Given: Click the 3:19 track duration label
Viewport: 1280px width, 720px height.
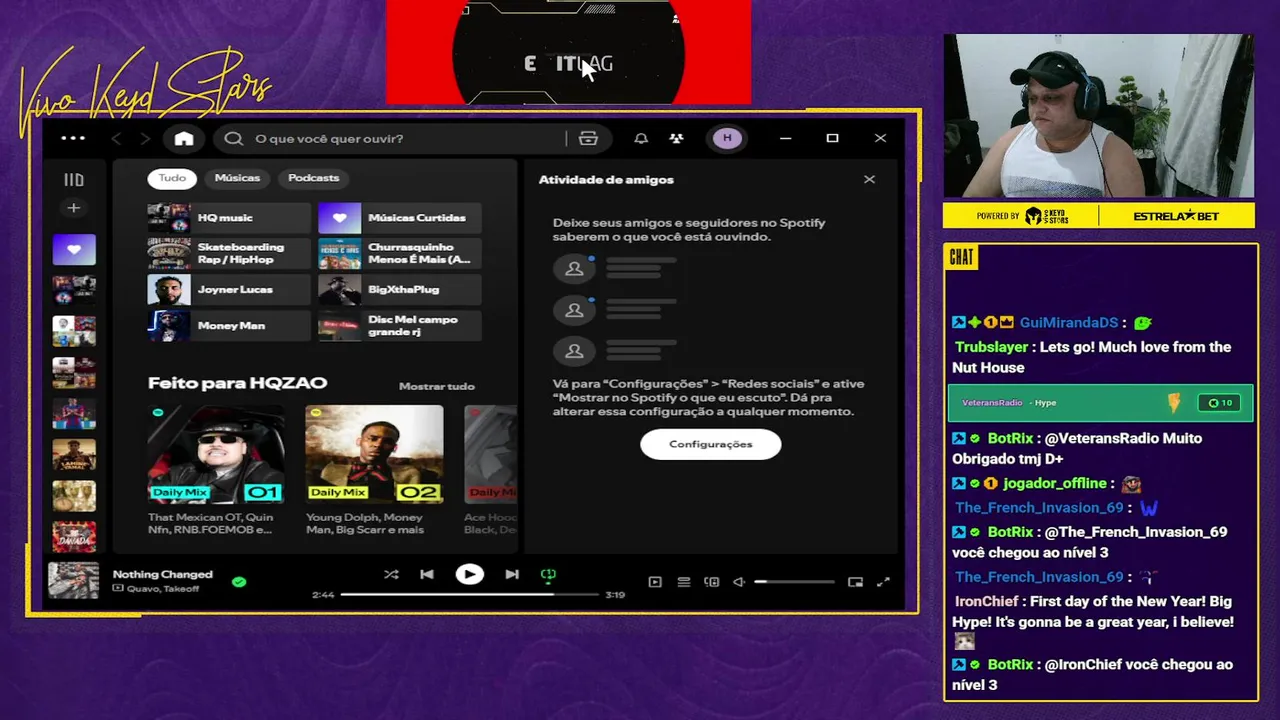Looking at the screenshot, I should (x=615, y=595).
